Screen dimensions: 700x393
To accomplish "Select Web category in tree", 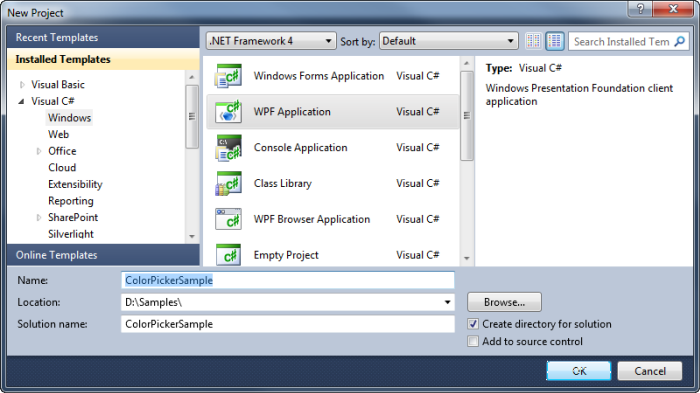I will [58, 134].
